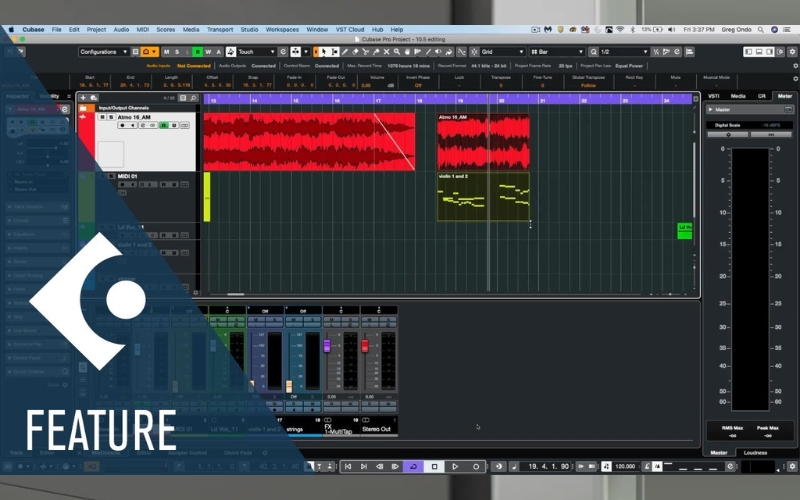
Task: Open the MIDI menu
Action: pos(142,30)
